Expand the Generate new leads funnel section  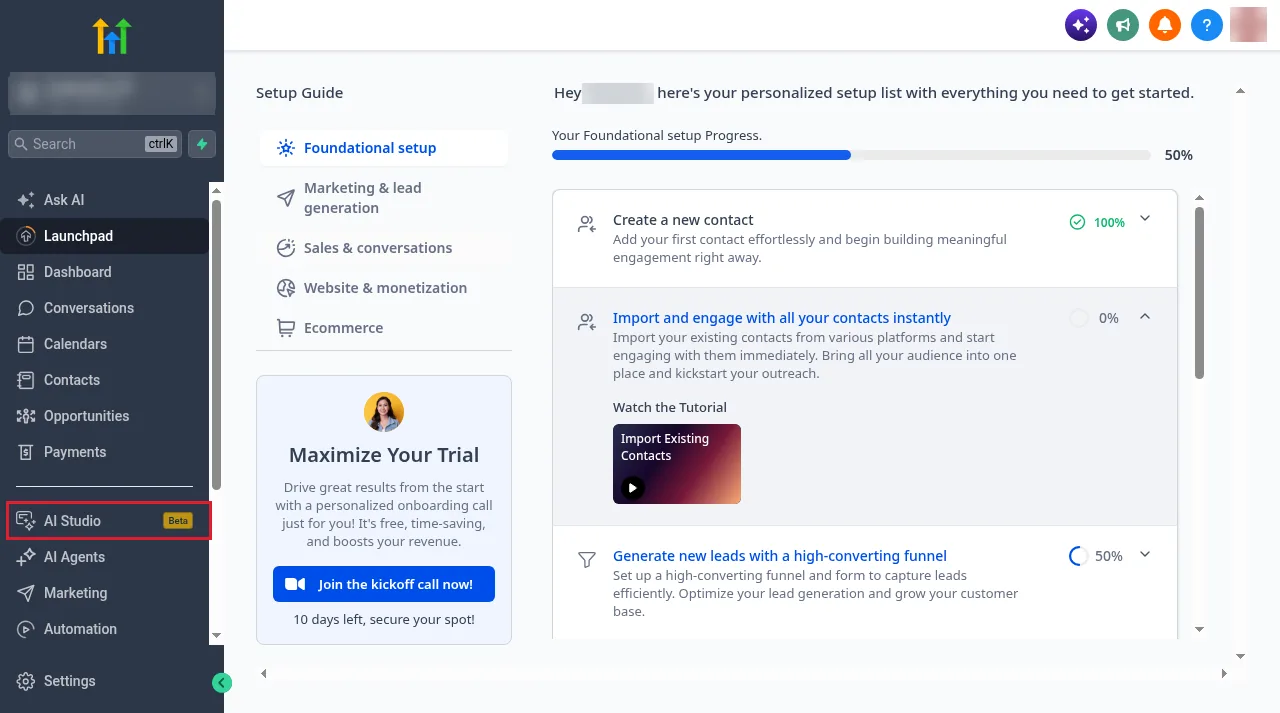tap(1145, 555)
